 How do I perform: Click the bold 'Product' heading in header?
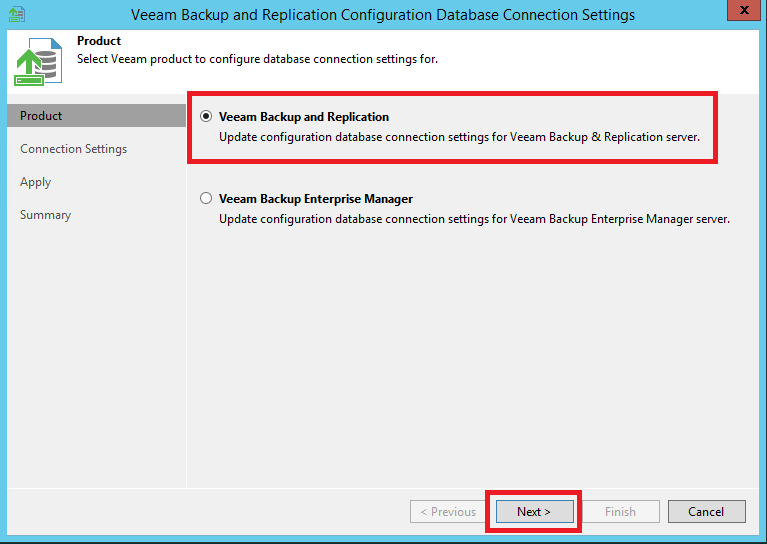coord(99,41)
